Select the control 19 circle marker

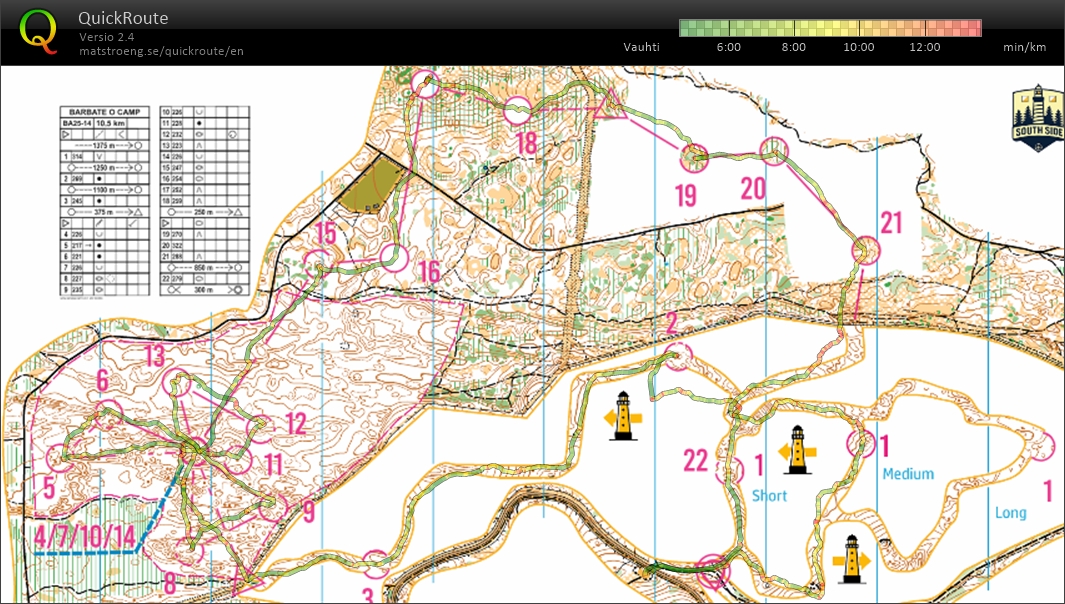point(694,155)
